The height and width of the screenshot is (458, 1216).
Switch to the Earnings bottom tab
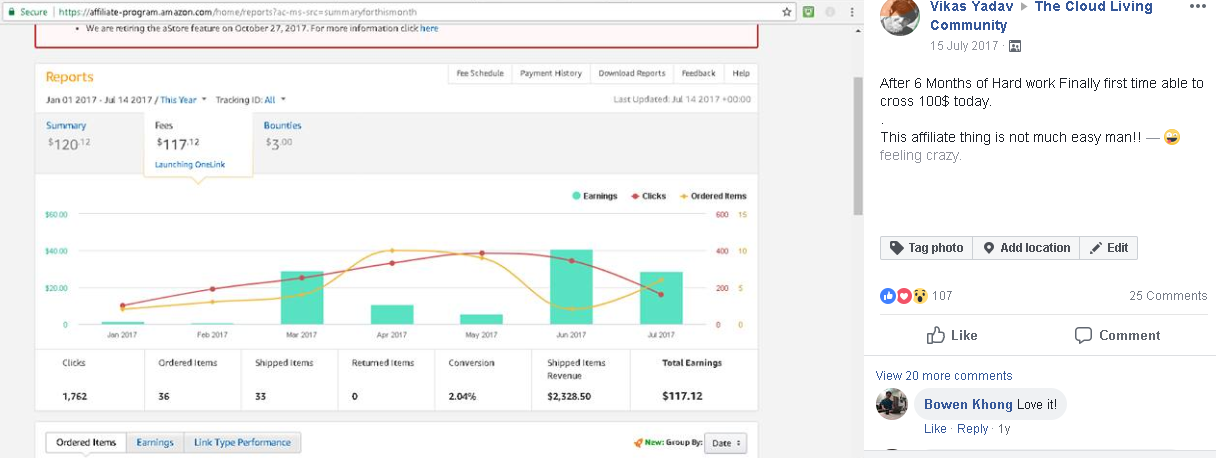(x=155, y=442)
